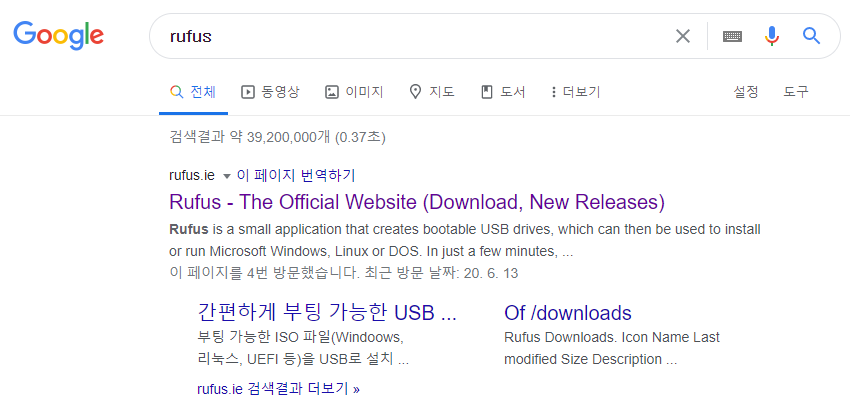Open the Of /downloads sitelink
Image resolution: width=850 pixels, height=418 pixels.
point(568,313)
